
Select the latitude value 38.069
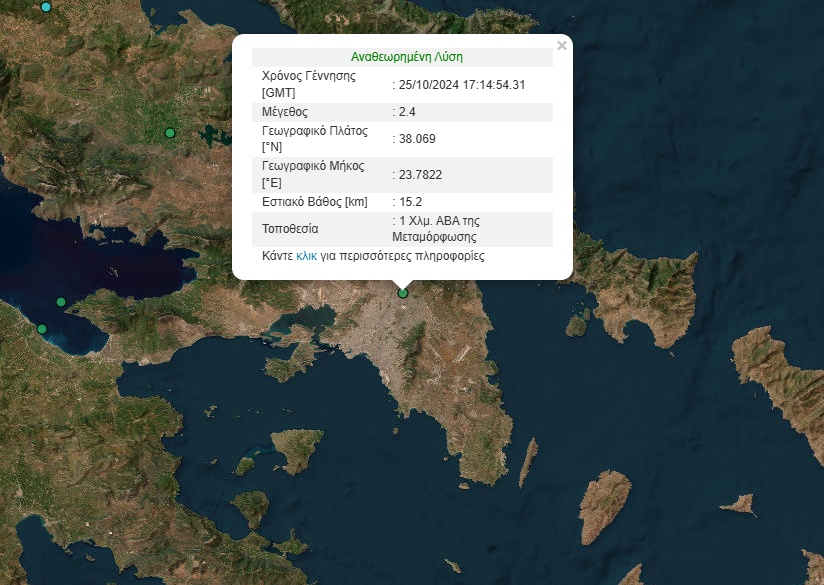[x=417, y=139]
